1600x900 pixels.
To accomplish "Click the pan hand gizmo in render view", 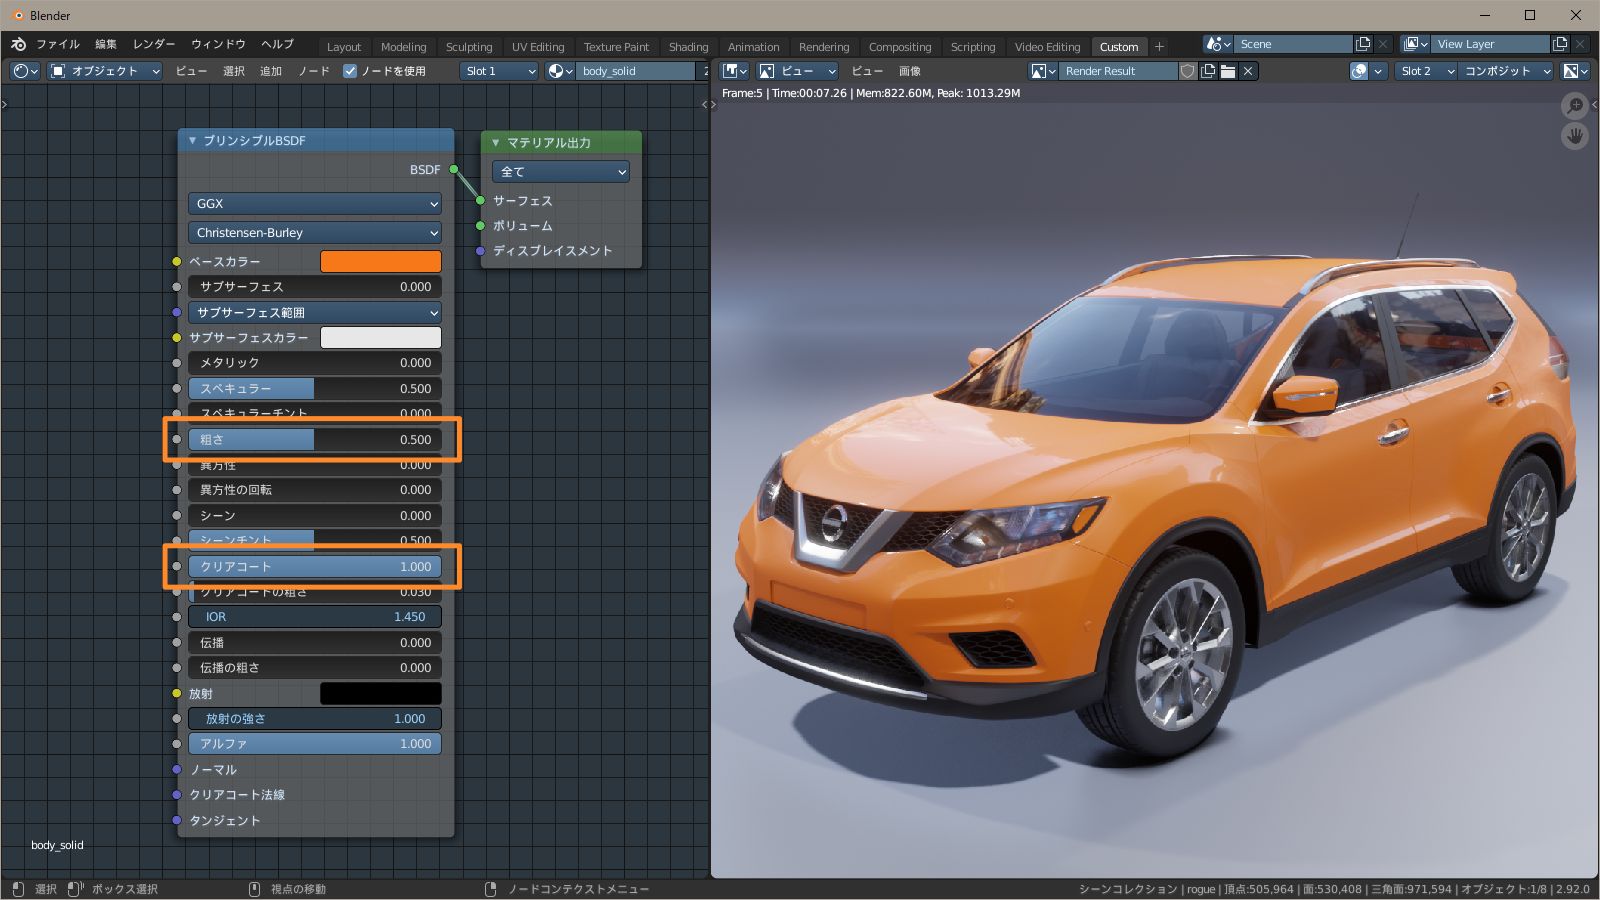I will pos(1575,136).
